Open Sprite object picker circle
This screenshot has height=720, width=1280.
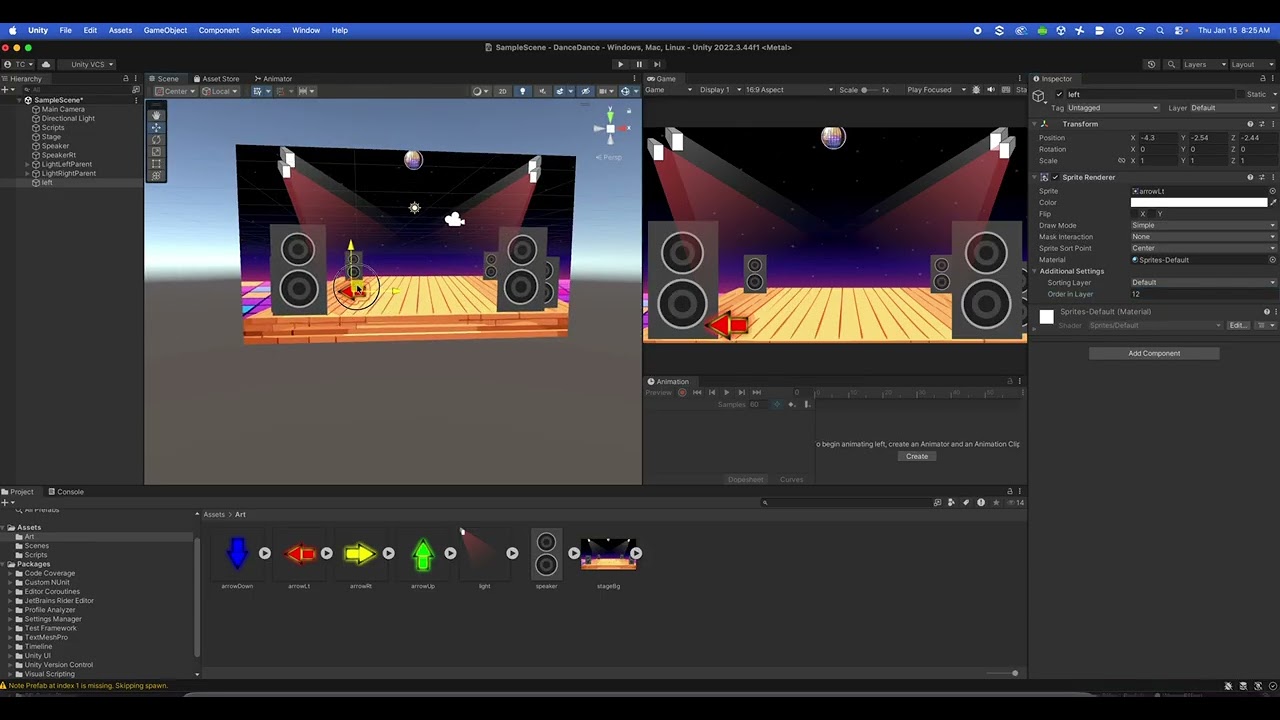[x=1273, y=191]
